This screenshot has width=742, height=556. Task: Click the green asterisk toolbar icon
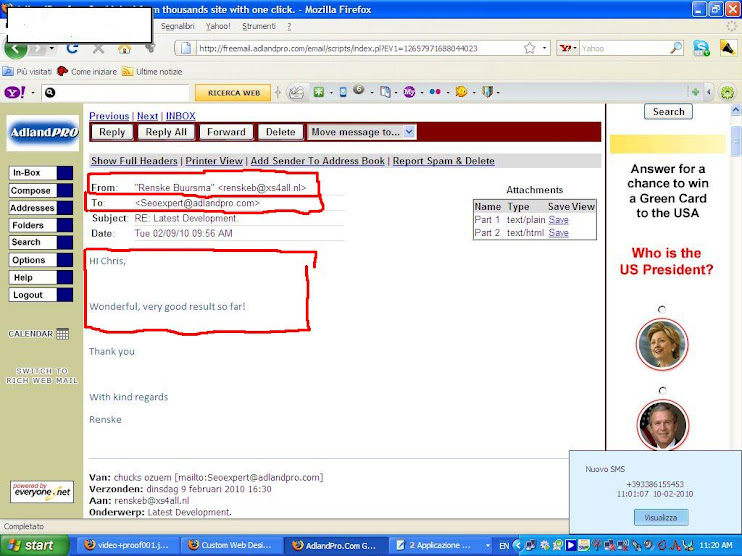click(x=319, y=92)
